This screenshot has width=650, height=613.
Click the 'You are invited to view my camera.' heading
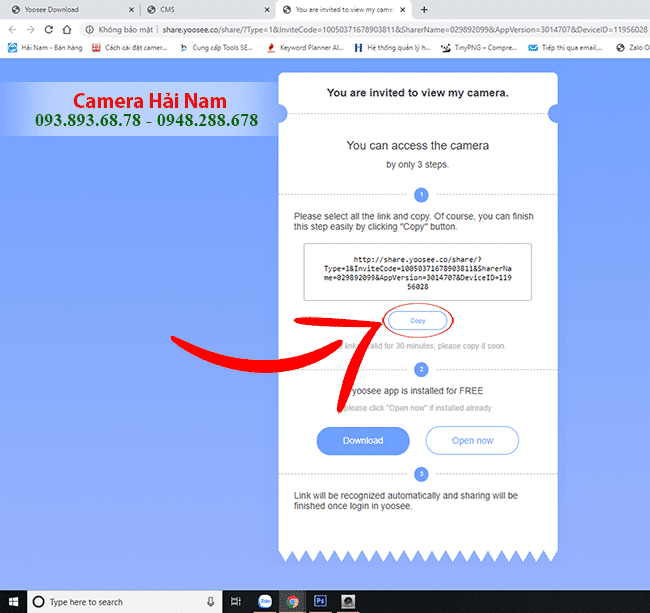[417, 93]
